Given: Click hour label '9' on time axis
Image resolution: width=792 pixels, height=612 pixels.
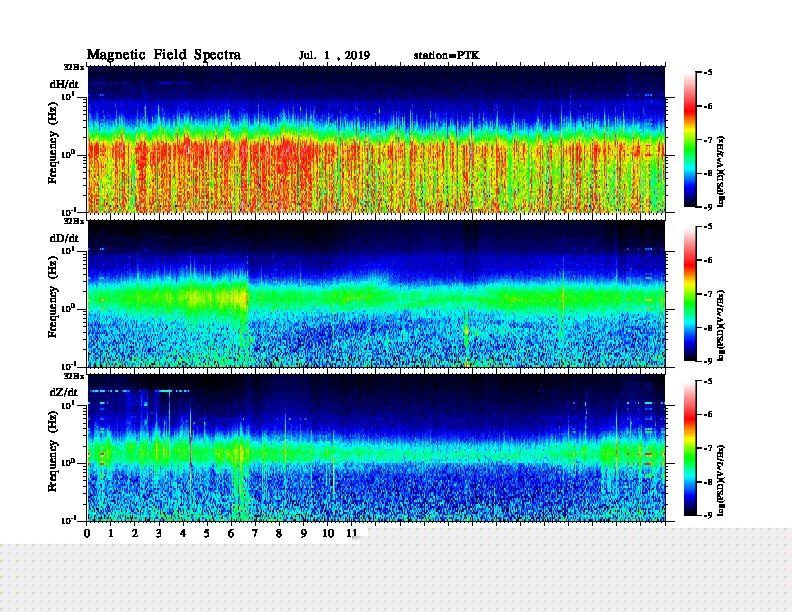Looking at the screenshot, I should [303, 533].
